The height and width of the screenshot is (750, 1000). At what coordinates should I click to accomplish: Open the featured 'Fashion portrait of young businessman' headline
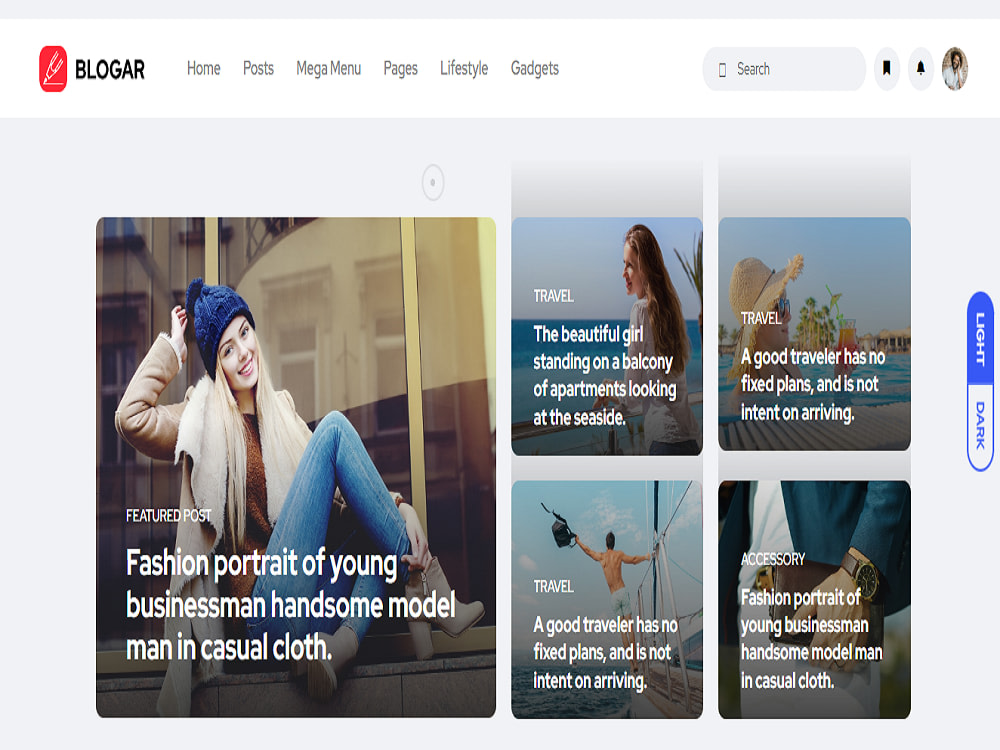pos(291,605)
